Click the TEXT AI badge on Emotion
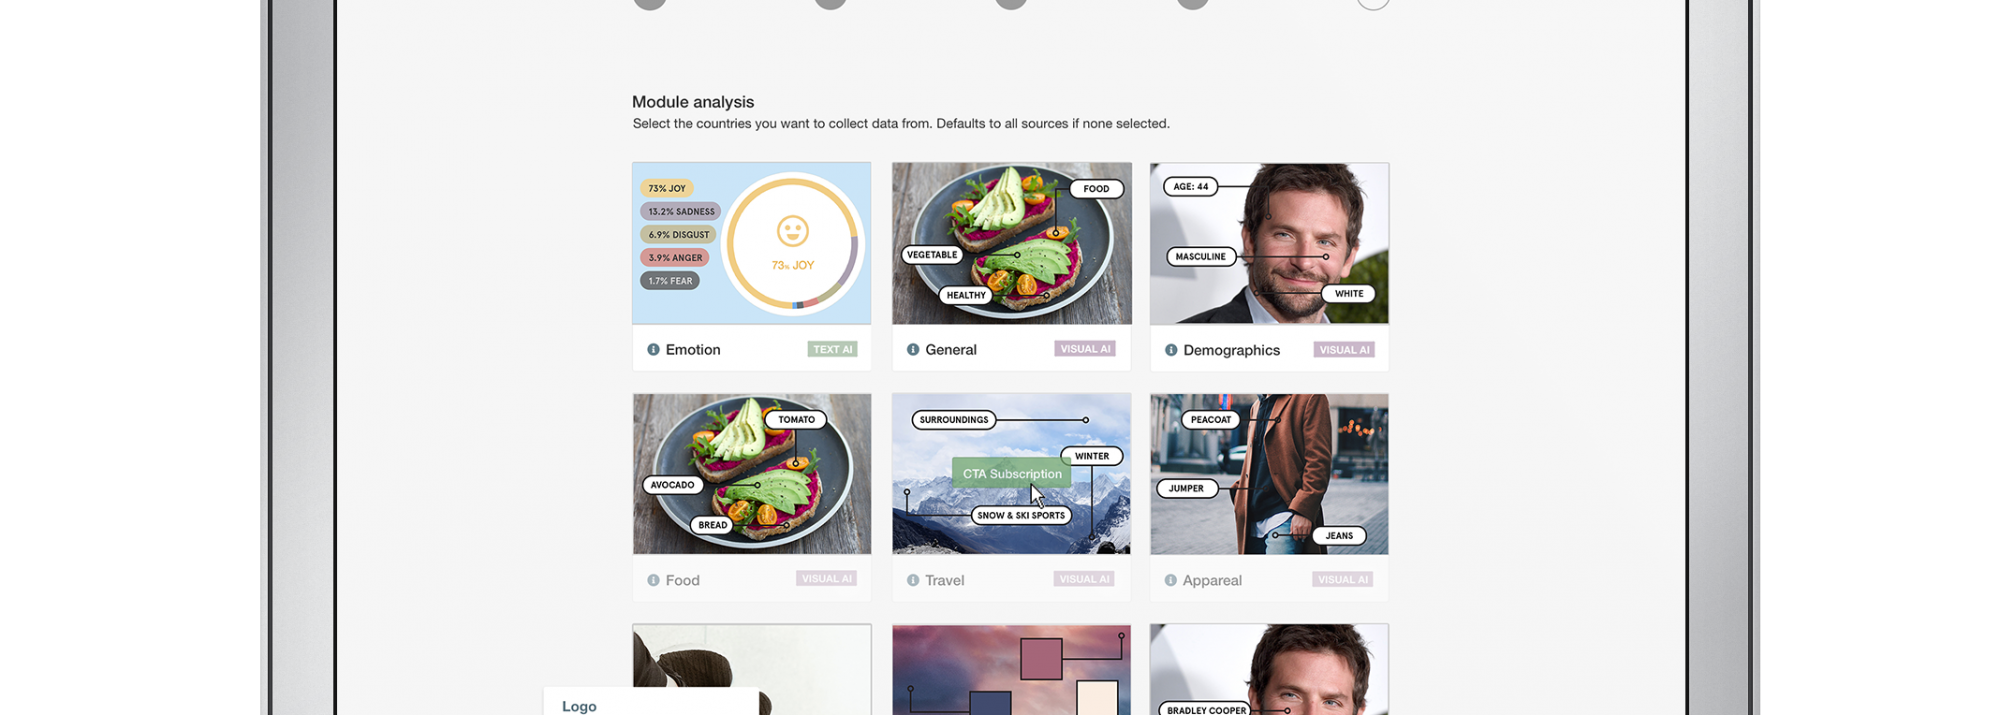2000x715 pixels. click(x=833, y=349)
